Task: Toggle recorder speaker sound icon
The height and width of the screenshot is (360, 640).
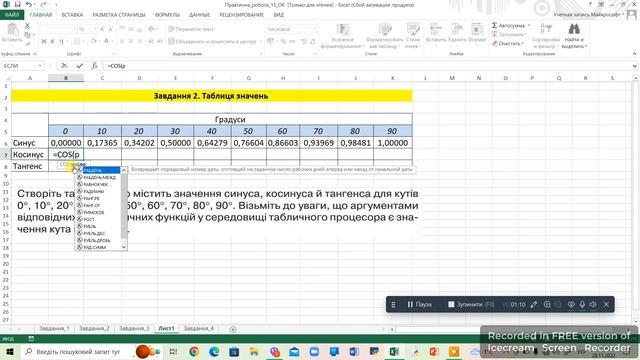Action: coord(593,304)
